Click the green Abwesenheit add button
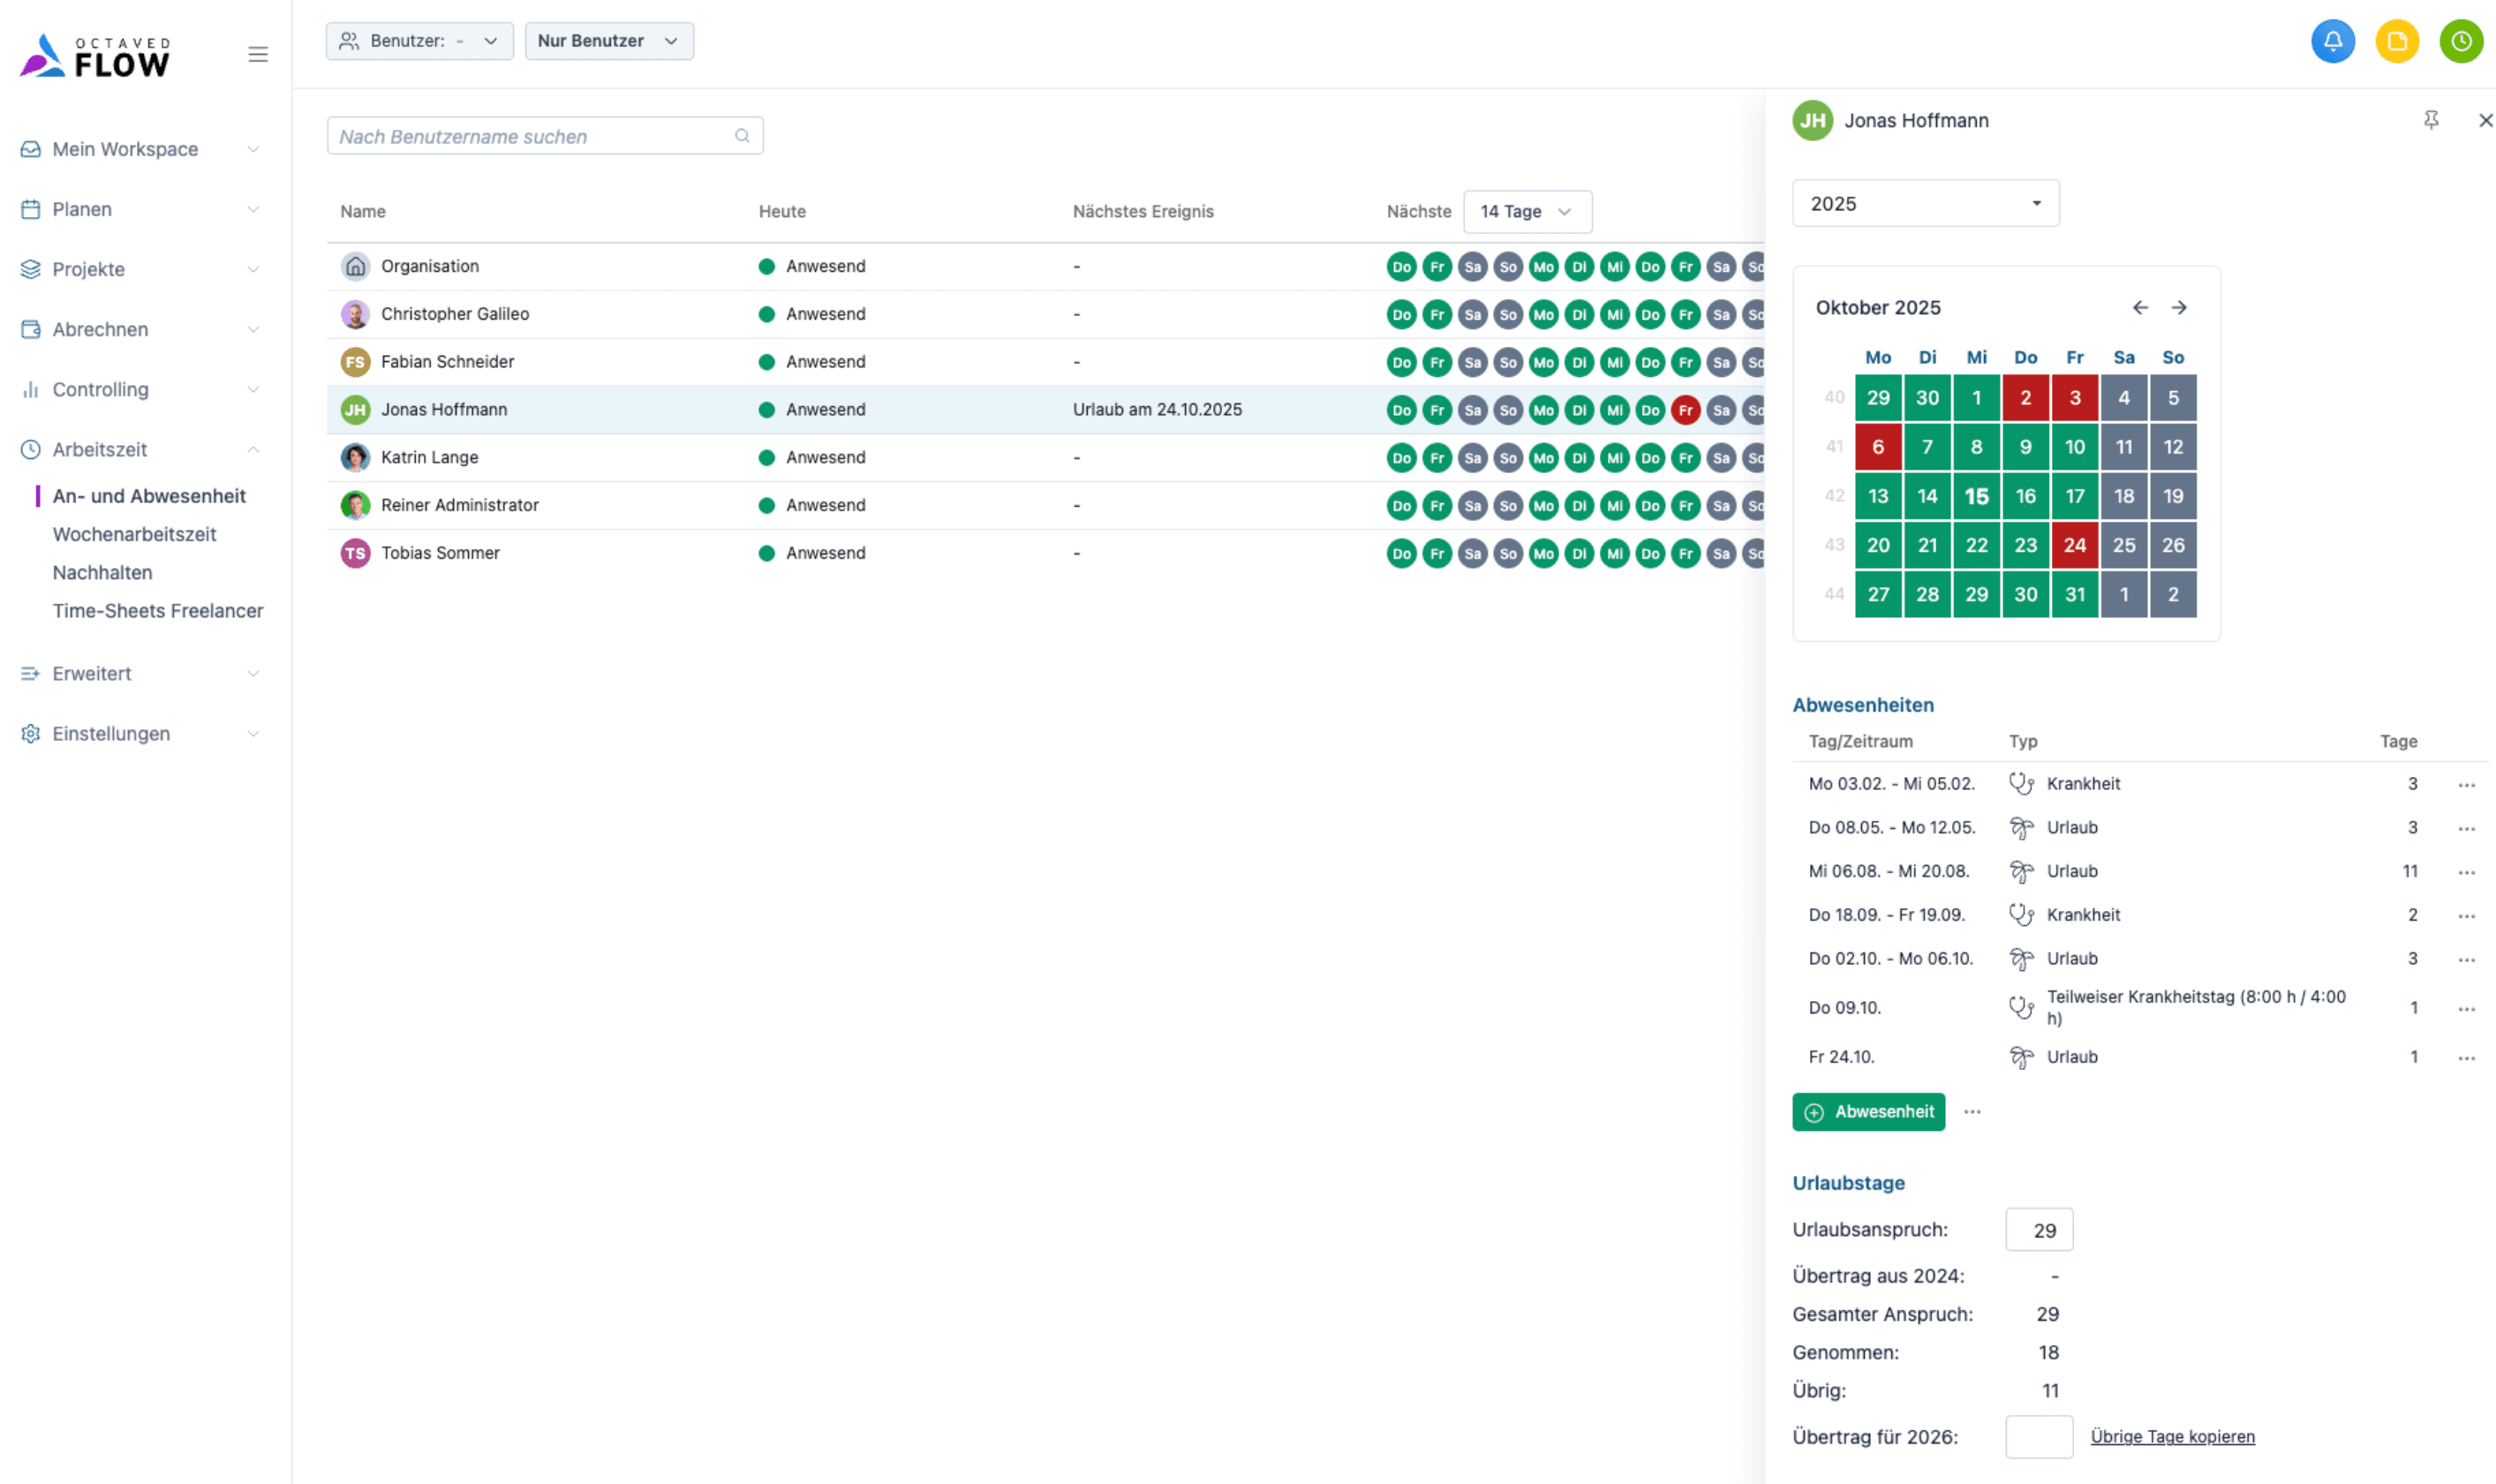2496x1484 pixels. click(1868, 1111)
